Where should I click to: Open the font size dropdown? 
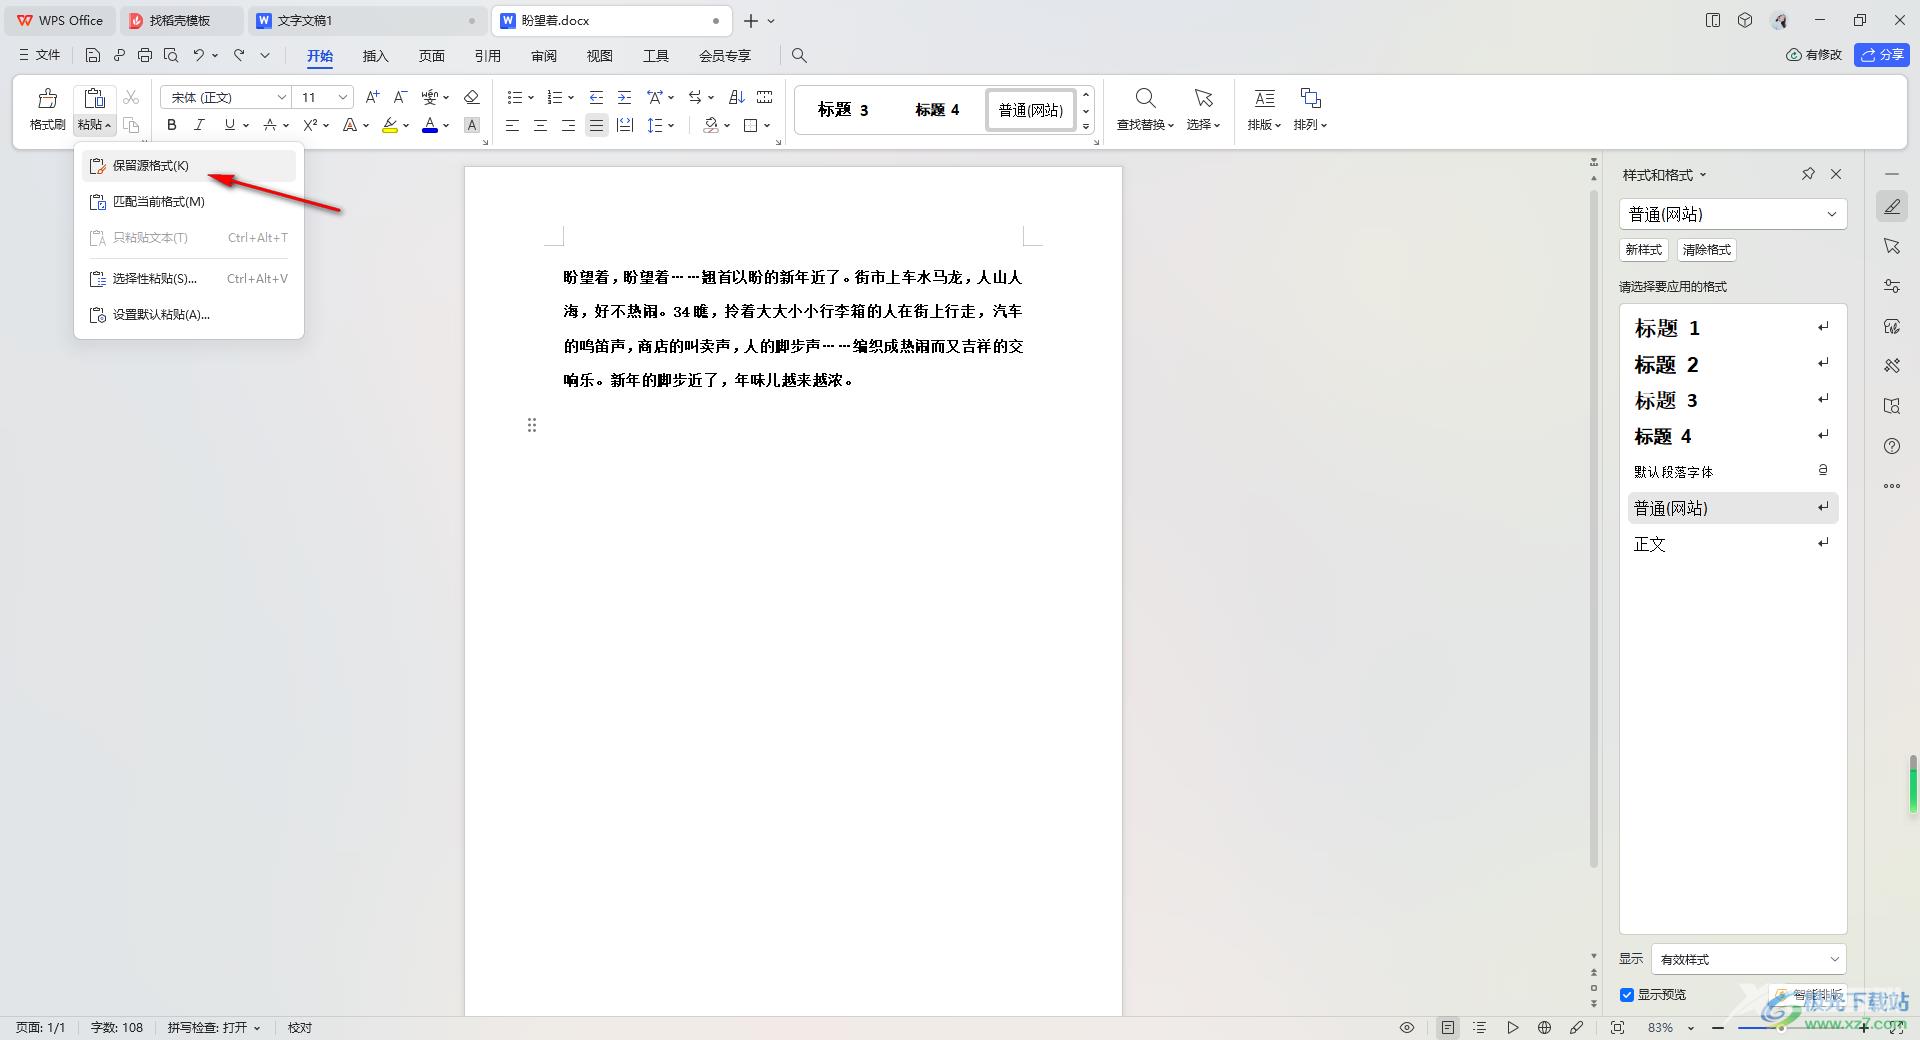point(343,97)
